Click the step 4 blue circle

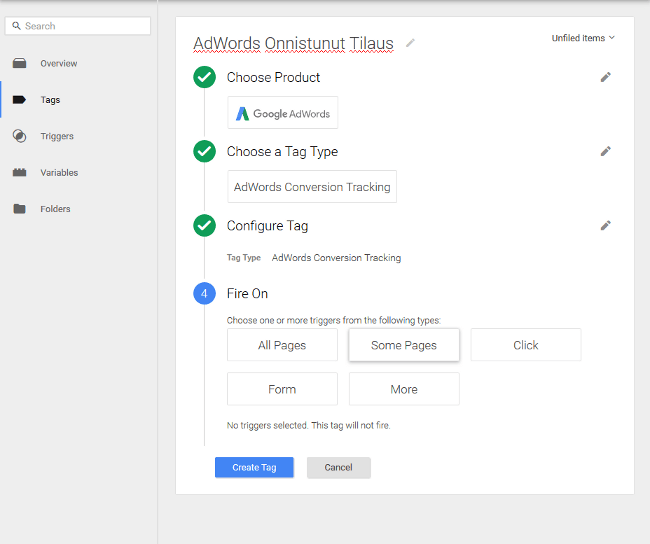tap(204, 294)
